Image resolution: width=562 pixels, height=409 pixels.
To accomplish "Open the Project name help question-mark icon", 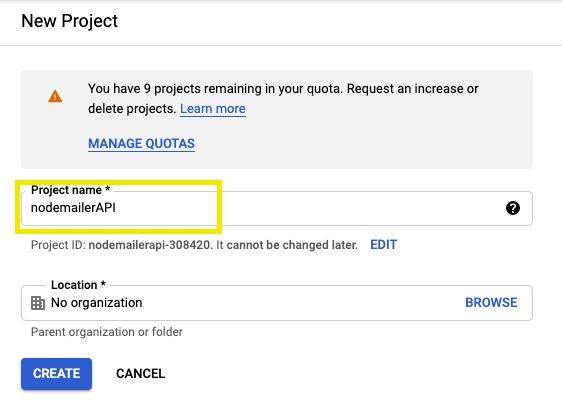I will (513, 208).
